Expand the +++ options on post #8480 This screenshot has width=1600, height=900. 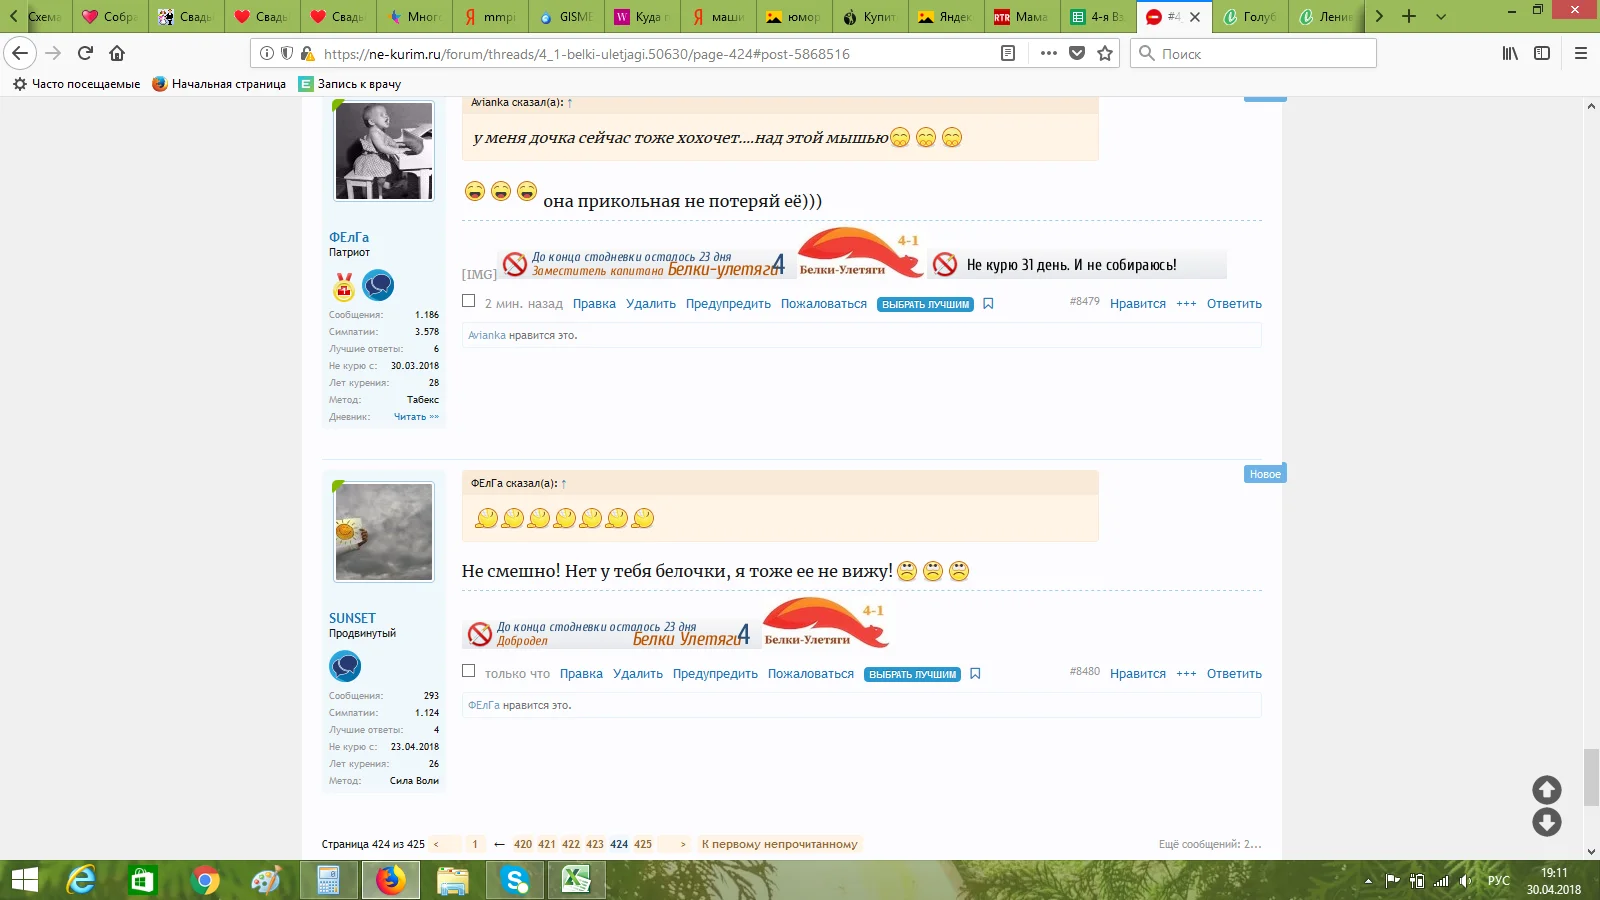pyautogui.click(x=1186, y=674)
